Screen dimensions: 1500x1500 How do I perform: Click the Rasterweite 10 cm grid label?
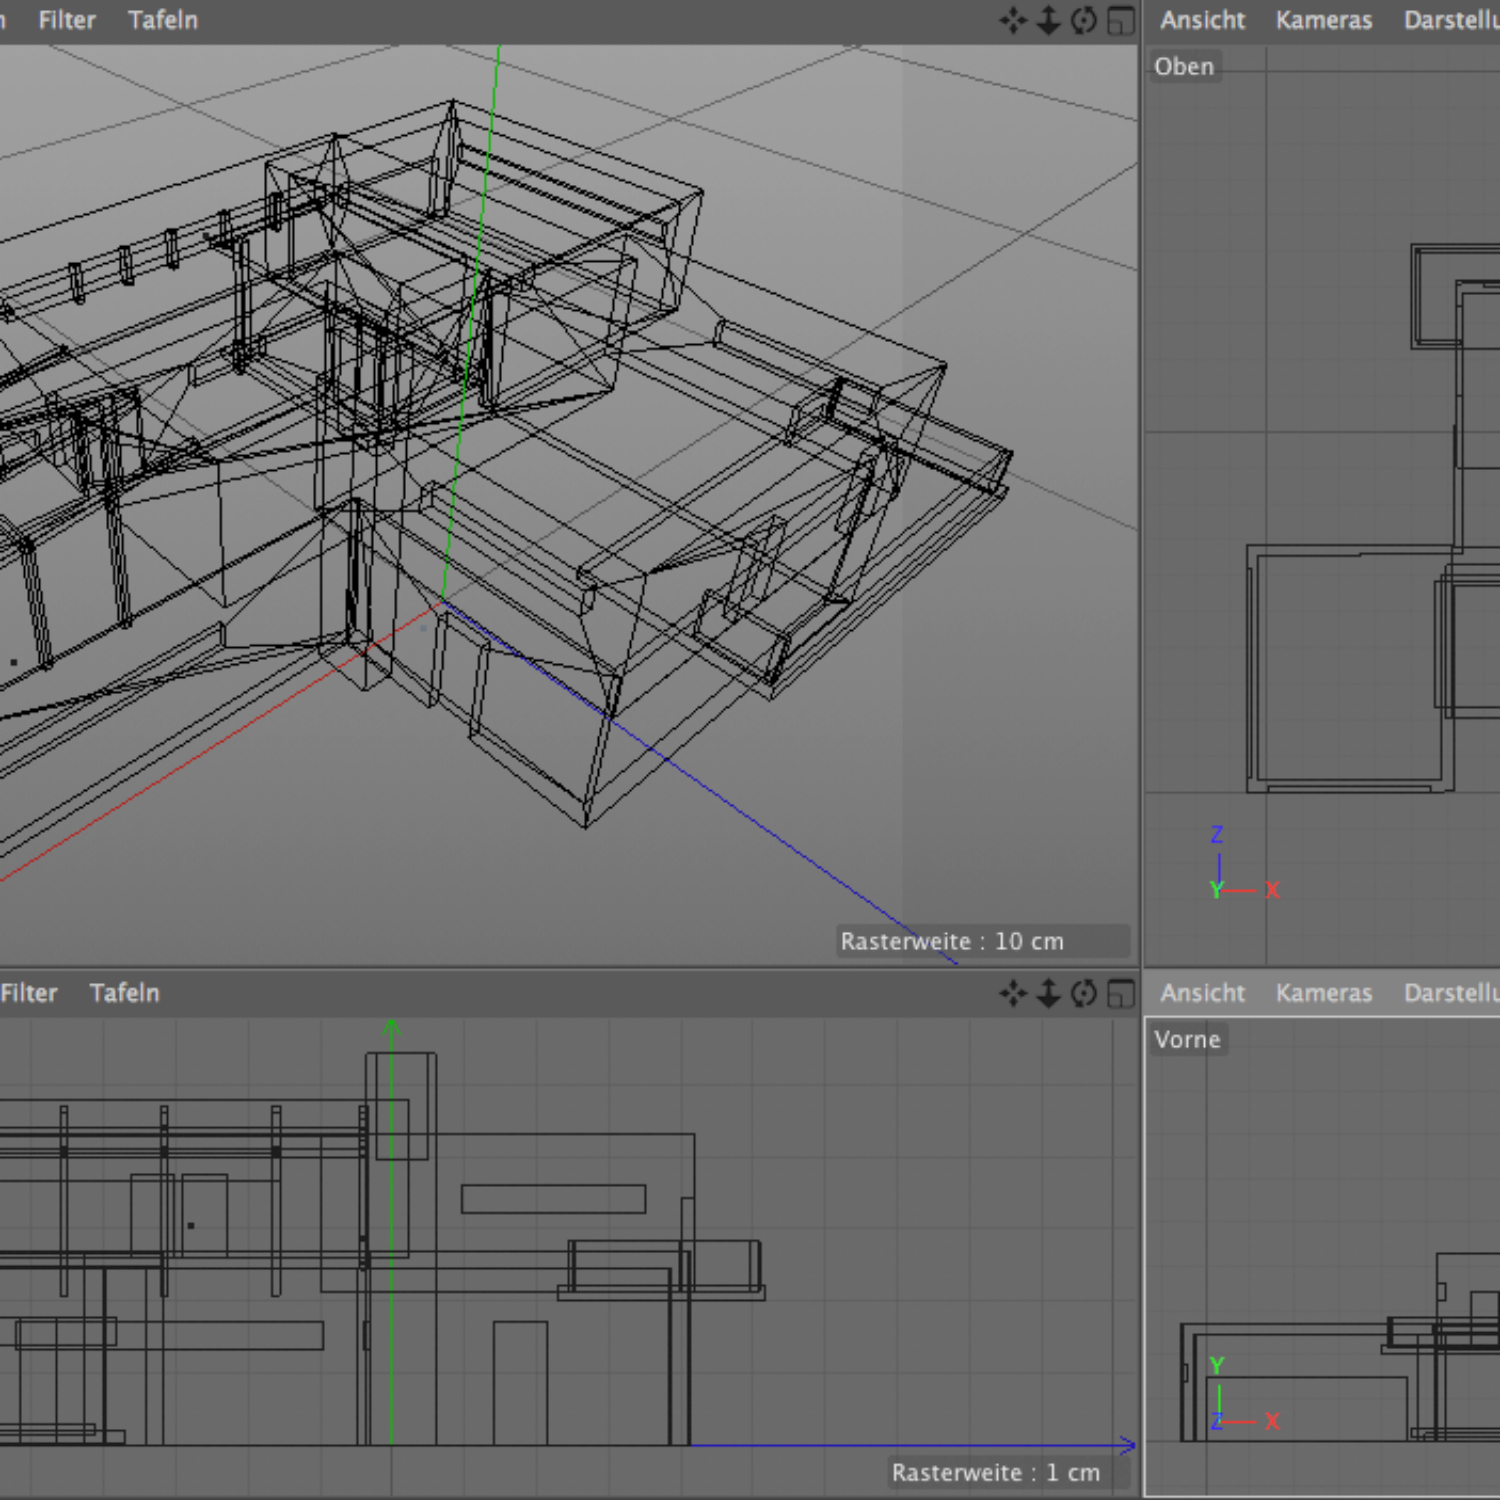pos(952,941)
